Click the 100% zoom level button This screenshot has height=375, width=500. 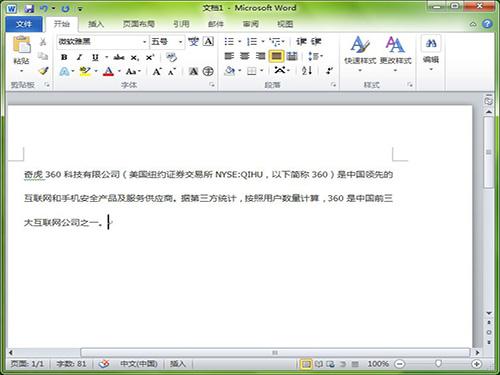(x=378, y=364)
